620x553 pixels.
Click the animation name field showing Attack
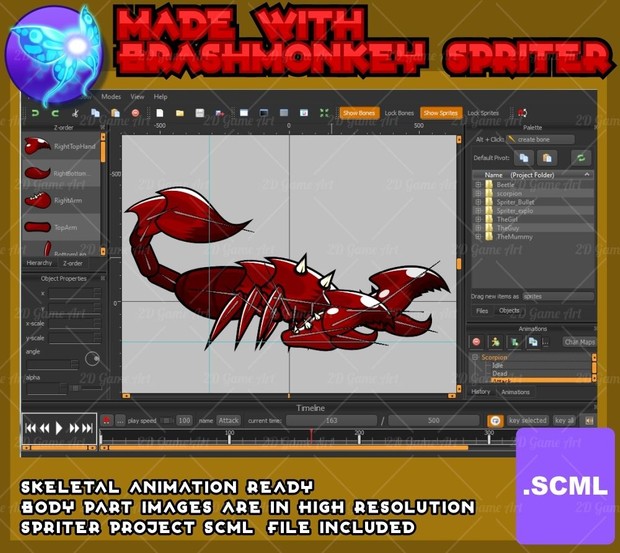(229, 421)
